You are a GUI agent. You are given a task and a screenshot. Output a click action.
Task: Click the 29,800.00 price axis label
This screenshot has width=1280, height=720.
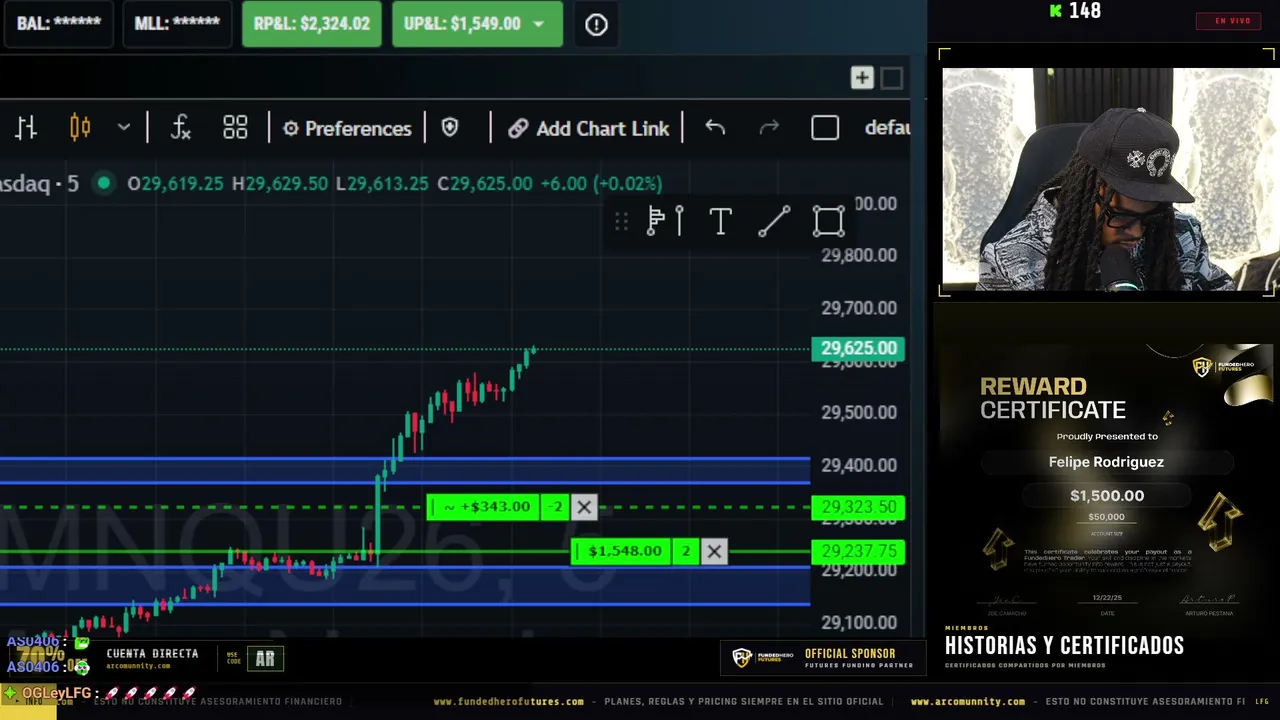[859, 255]
